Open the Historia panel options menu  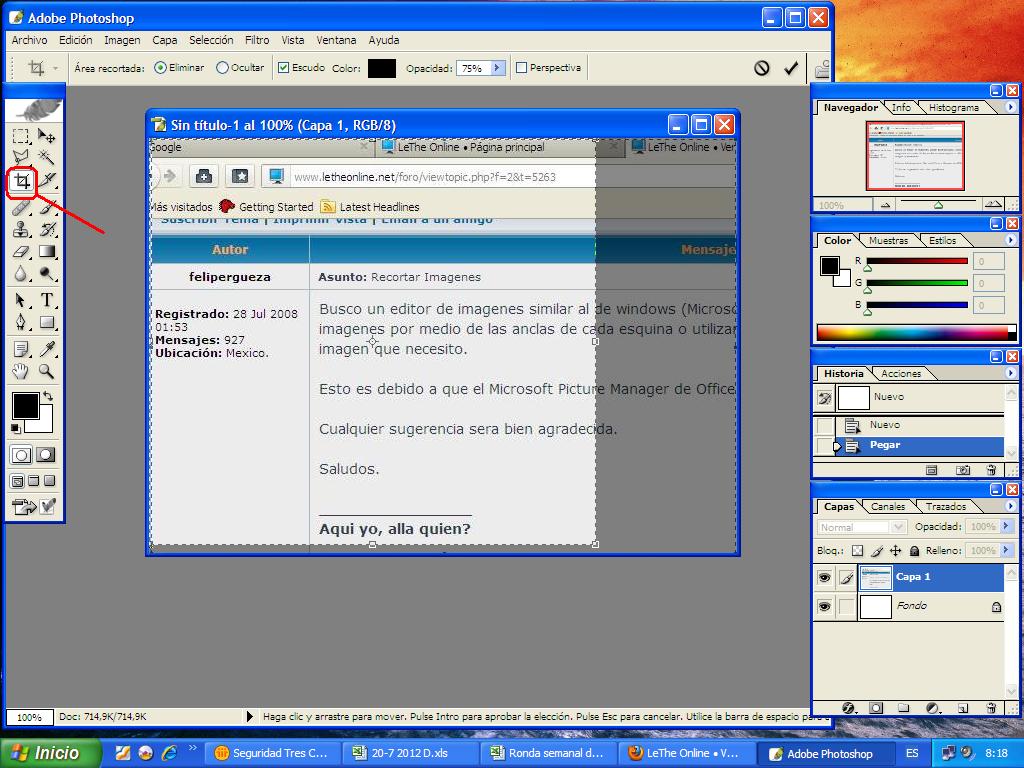[1010, 373]
